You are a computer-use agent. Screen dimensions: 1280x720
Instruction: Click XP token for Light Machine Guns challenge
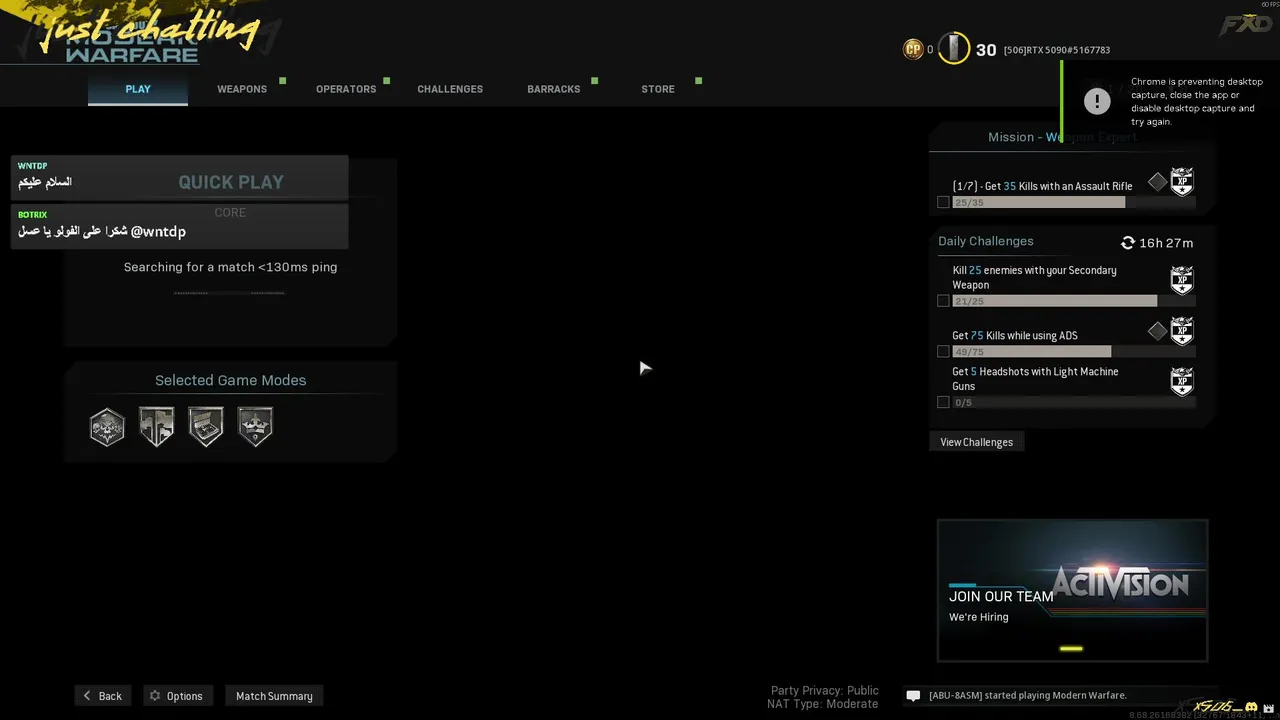click(1182, 382)
